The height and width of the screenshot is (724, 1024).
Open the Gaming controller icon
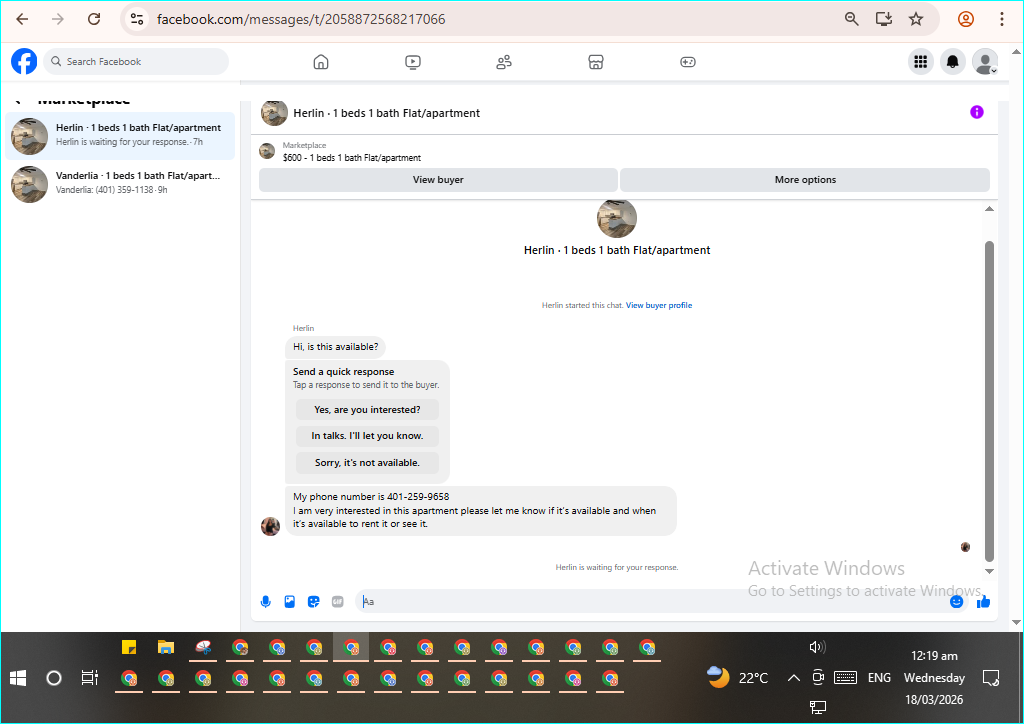(688, 62)
